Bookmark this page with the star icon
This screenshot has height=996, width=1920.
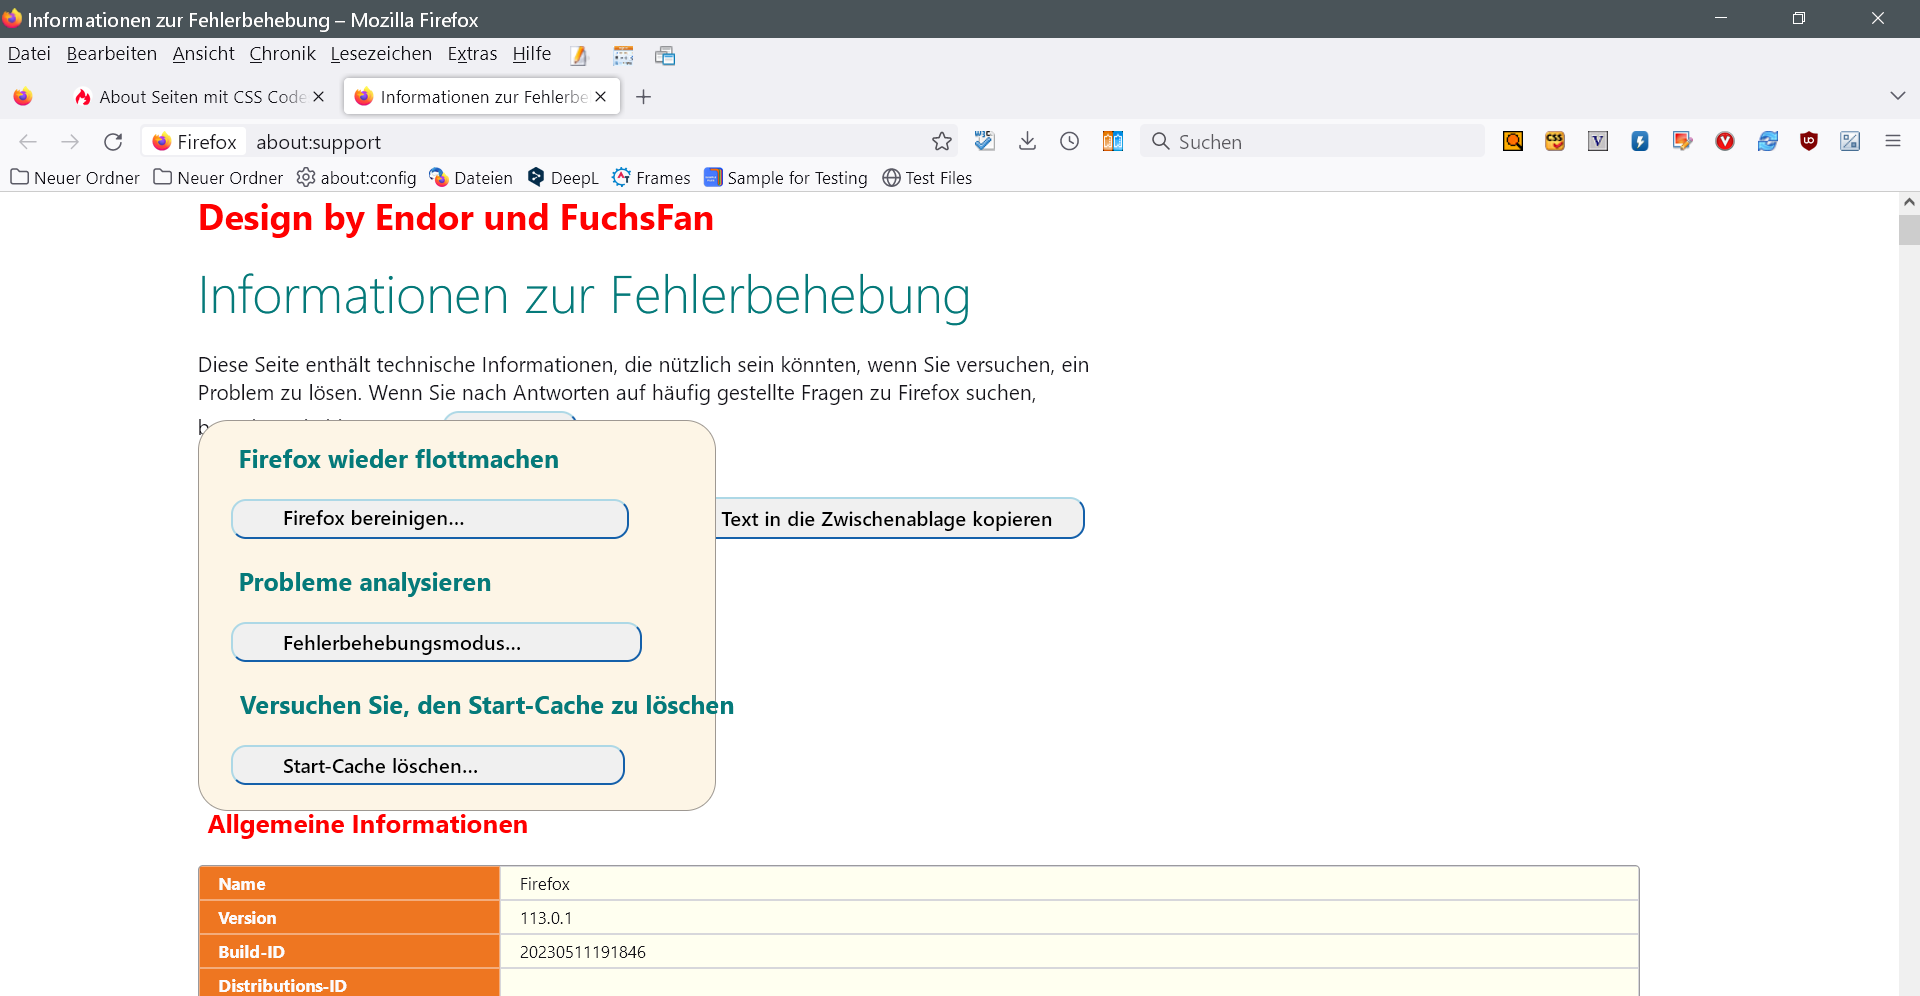941,142
